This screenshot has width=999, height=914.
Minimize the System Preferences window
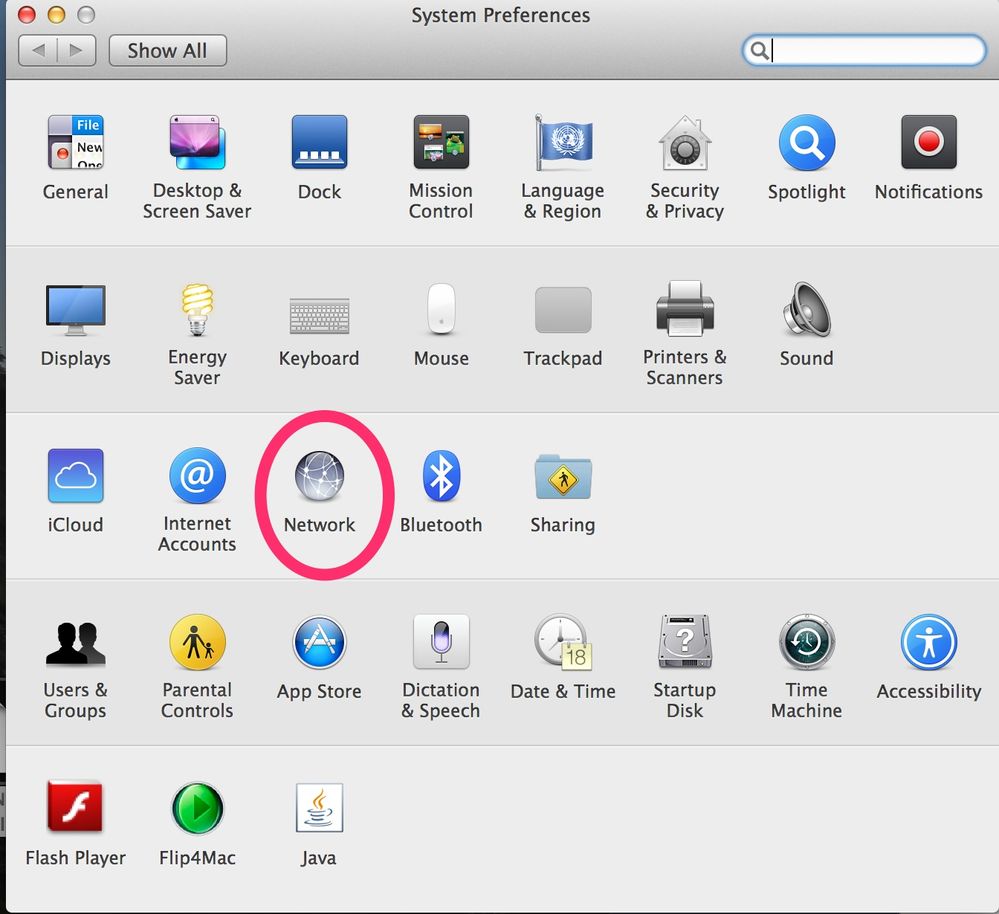pos(56,15)
